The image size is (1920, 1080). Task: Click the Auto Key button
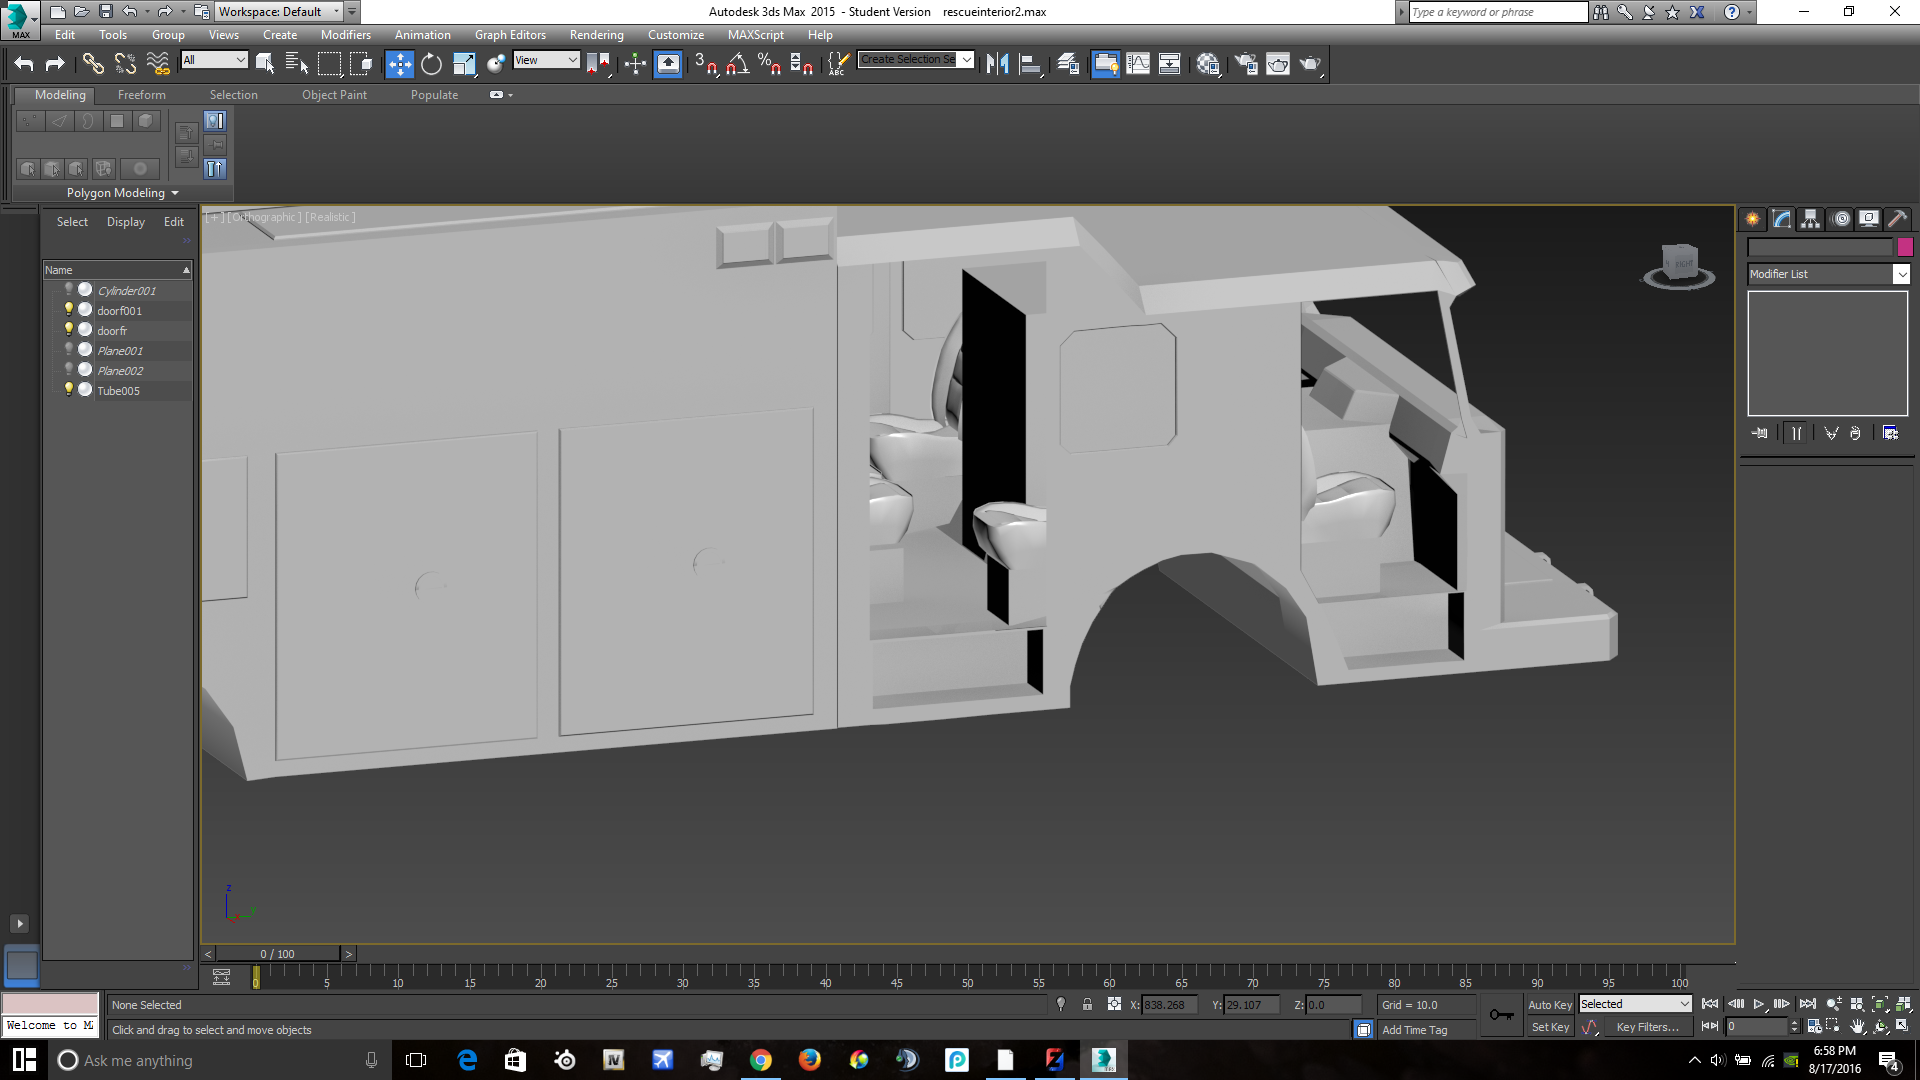1549,1004
